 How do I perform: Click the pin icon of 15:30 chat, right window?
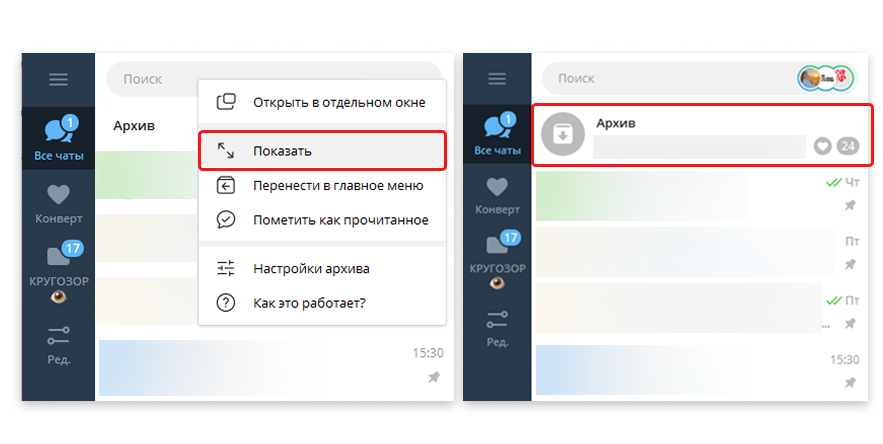[x=850, y=383]
